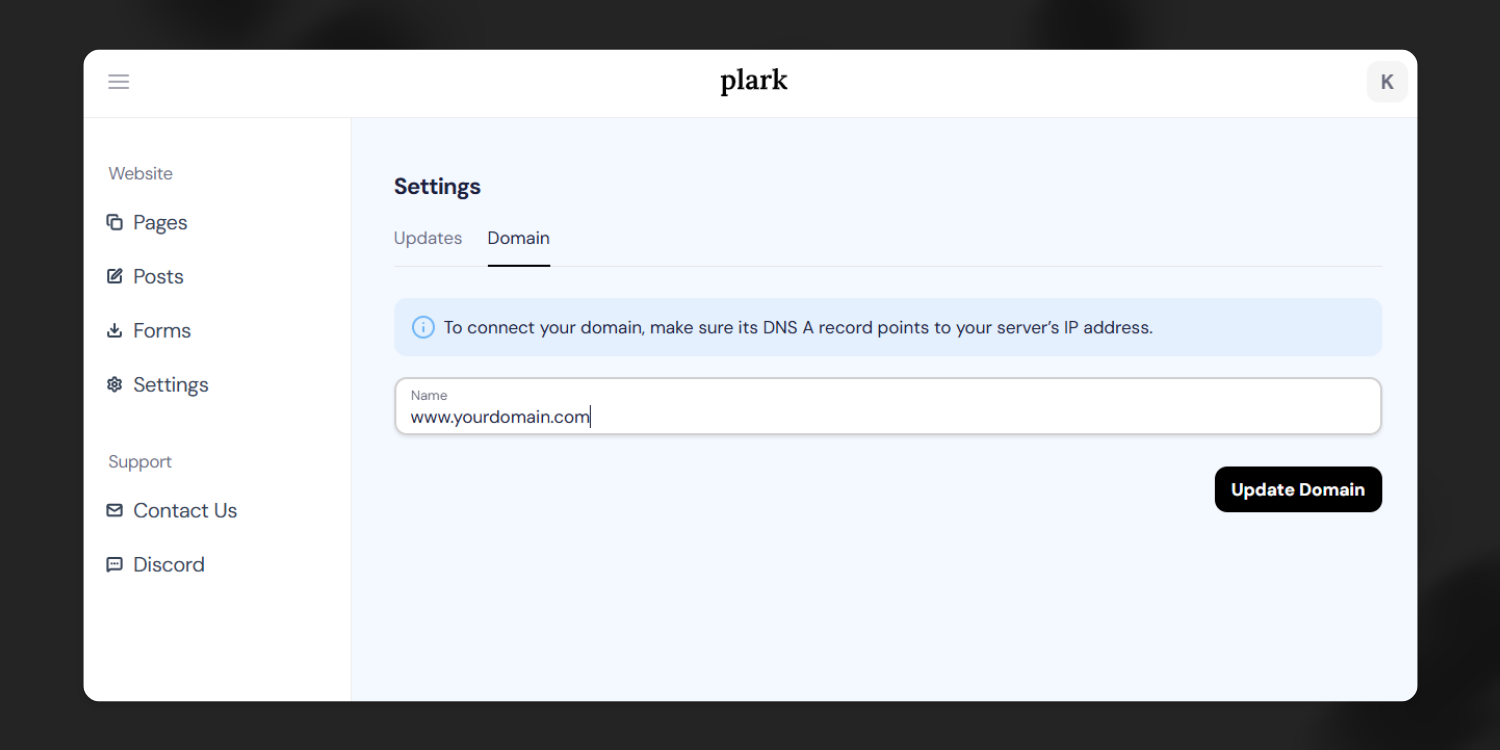Click the Discord chat bubble icon
This screenshot has width=1500, height=750.
point(115,564)
